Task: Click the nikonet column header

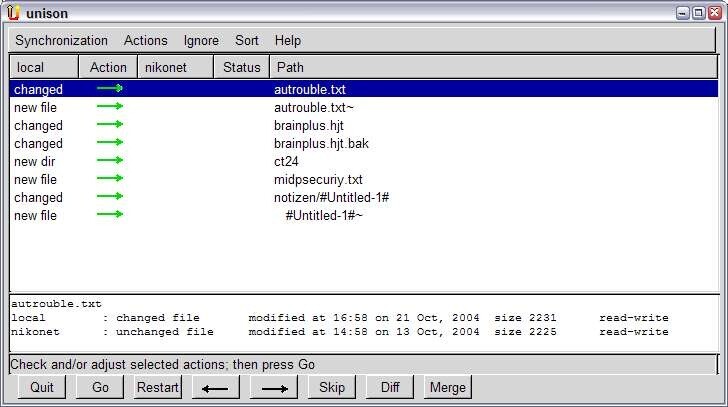Action: (x=176, y=67)
